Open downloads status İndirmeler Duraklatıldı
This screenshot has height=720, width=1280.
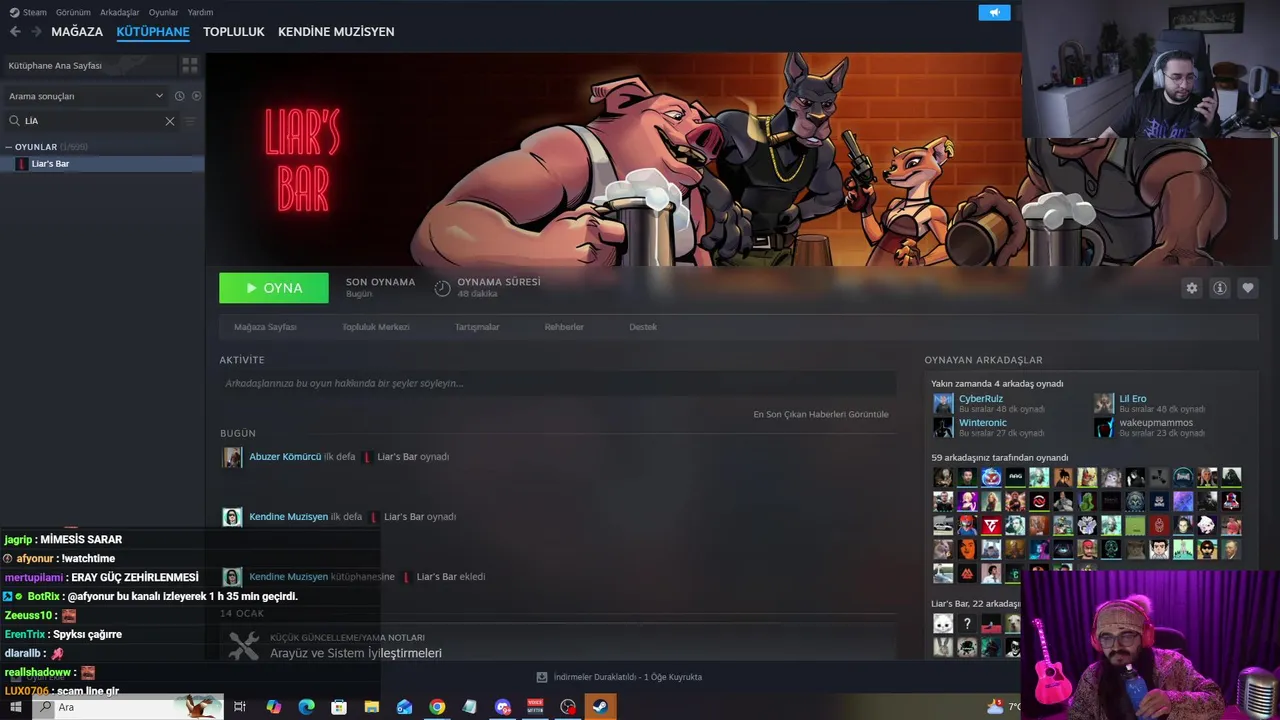[x=628, y=677]
